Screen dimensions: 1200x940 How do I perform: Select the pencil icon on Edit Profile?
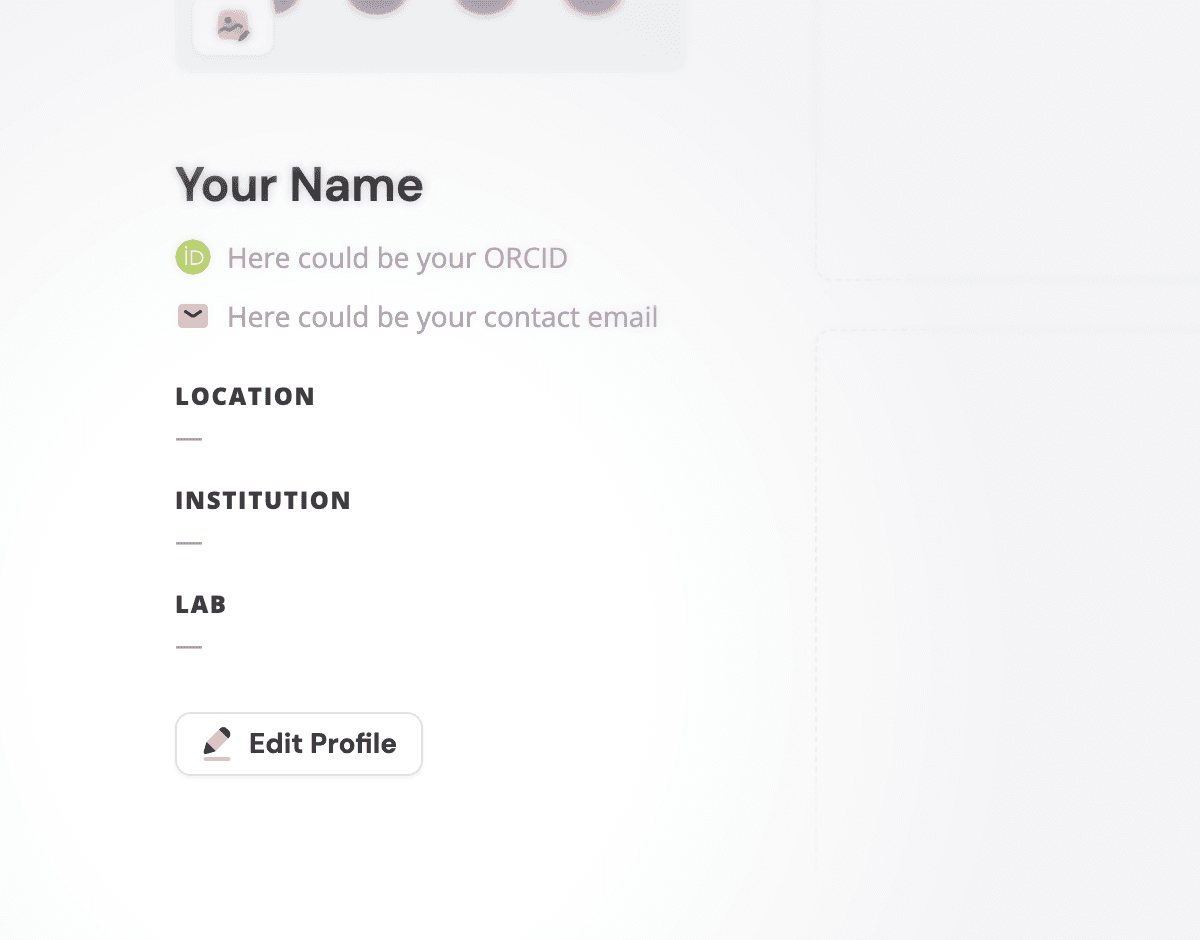(x=215, y=743)
